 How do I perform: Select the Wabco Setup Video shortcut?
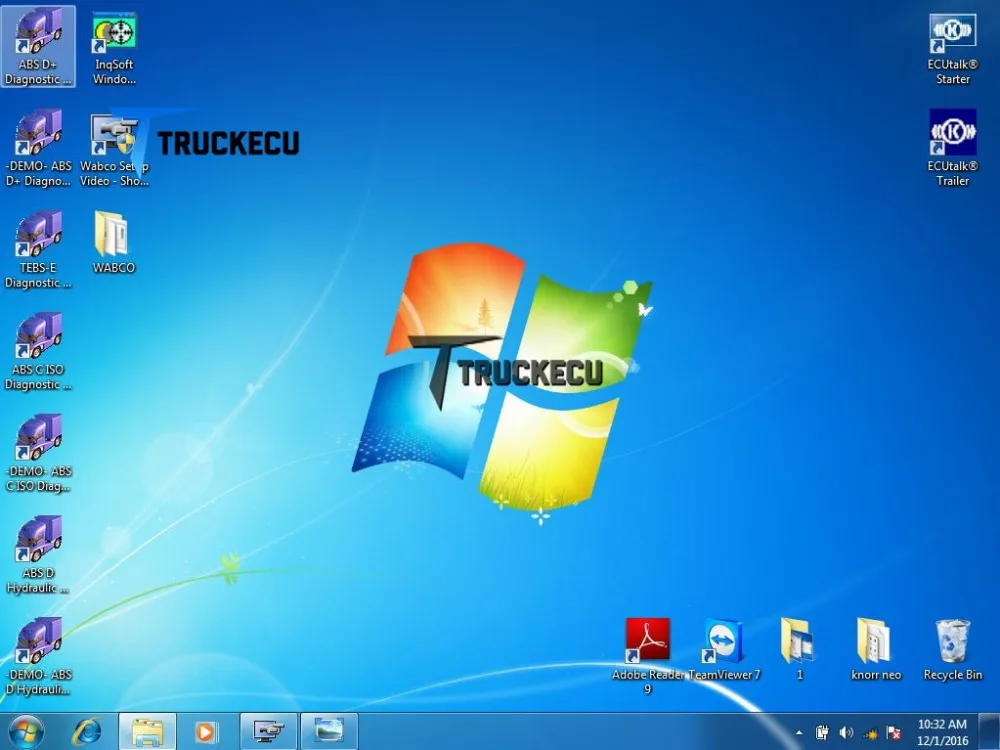coord(114,148)
